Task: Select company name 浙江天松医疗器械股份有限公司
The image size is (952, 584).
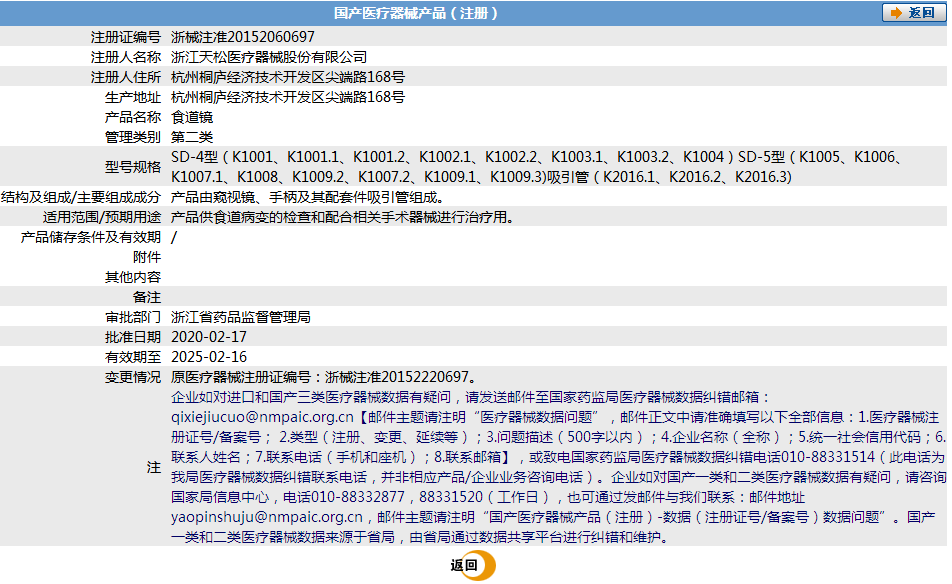Action: pos(269,57)
